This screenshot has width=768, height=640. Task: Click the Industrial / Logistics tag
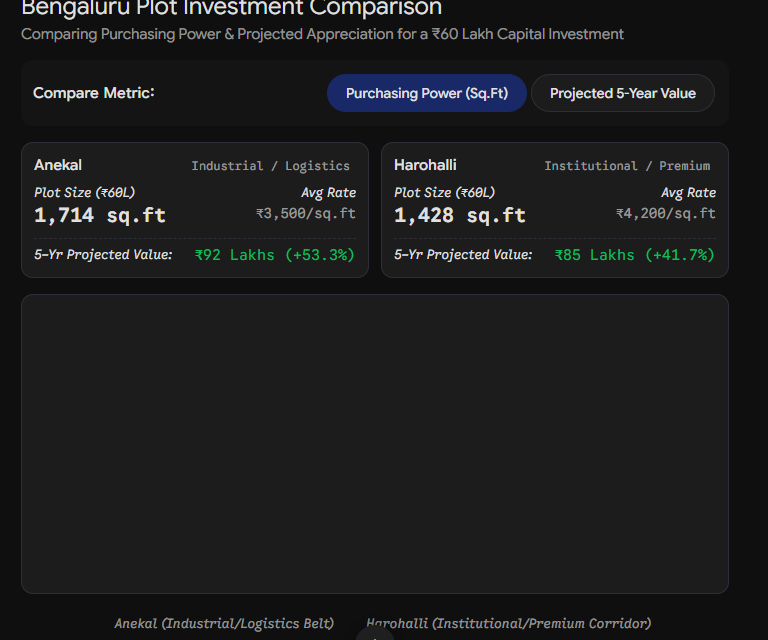click(x=270, y=166)
